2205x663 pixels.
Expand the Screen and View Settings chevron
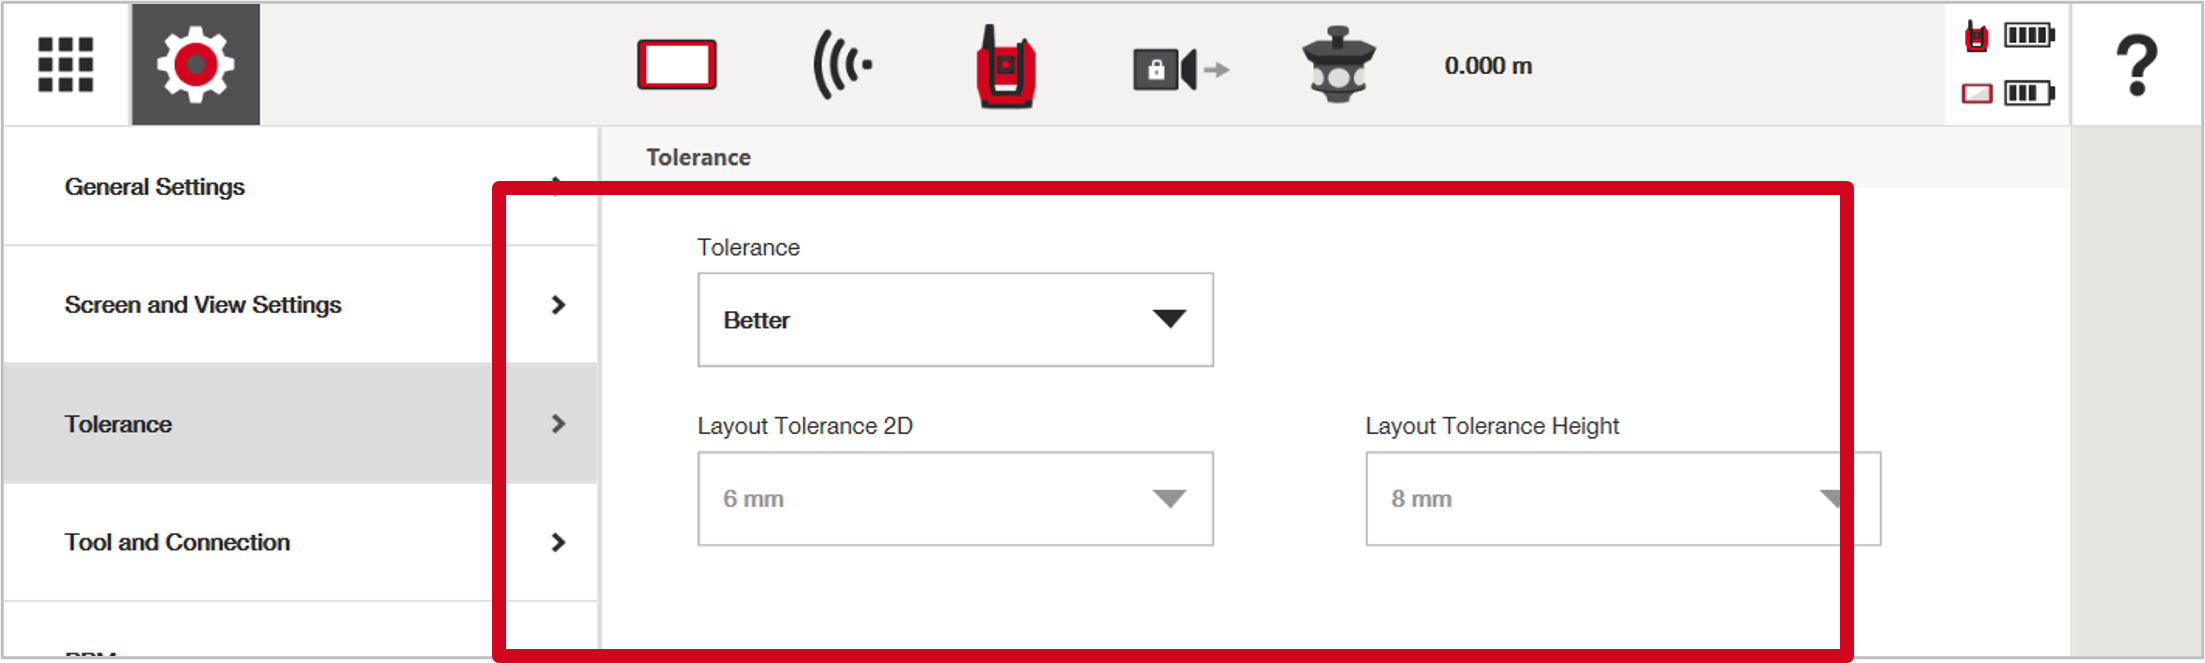(x=558, y=305)
